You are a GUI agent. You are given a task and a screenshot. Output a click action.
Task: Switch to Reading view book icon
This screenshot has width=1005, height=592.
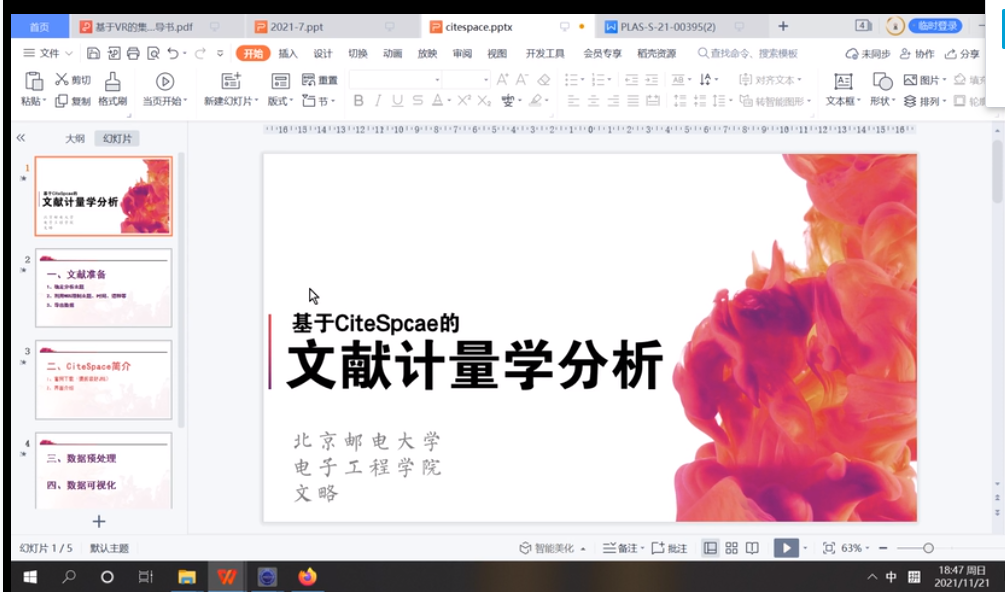tap(752, 548)
